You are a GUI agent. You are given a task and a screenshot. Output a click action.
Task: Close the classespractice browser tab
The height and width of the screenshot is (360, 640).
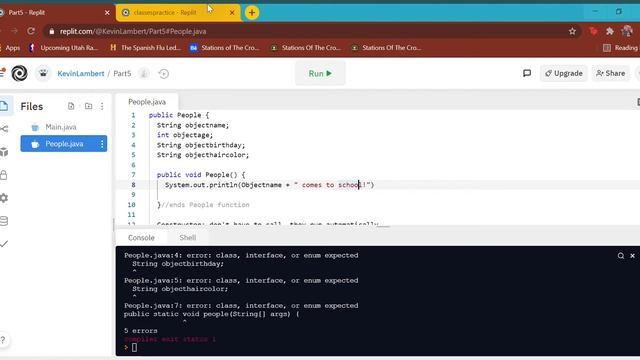[x=232, y=13]
